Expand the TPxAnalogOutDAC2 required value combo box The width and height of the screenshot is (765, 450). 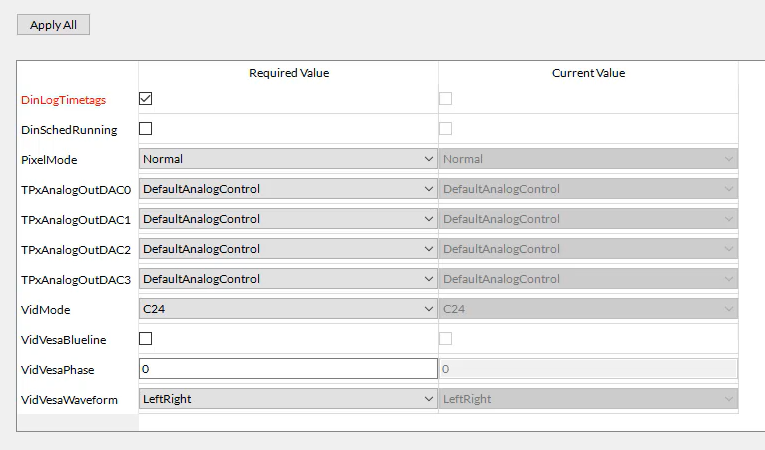287,249
